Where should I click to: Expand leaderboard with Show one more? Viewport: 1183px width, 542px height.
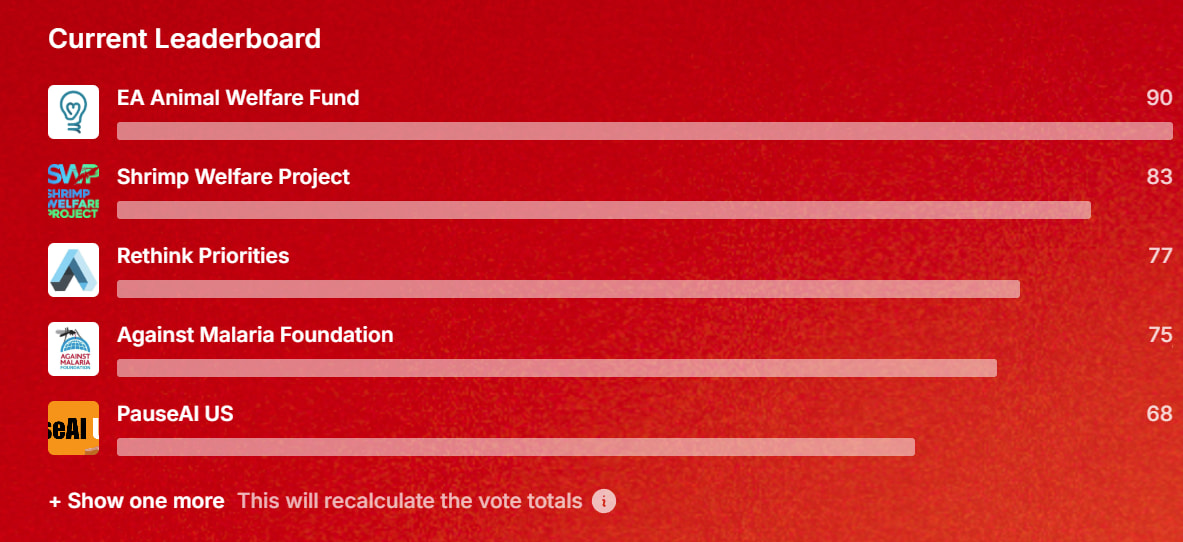[137, 501]
